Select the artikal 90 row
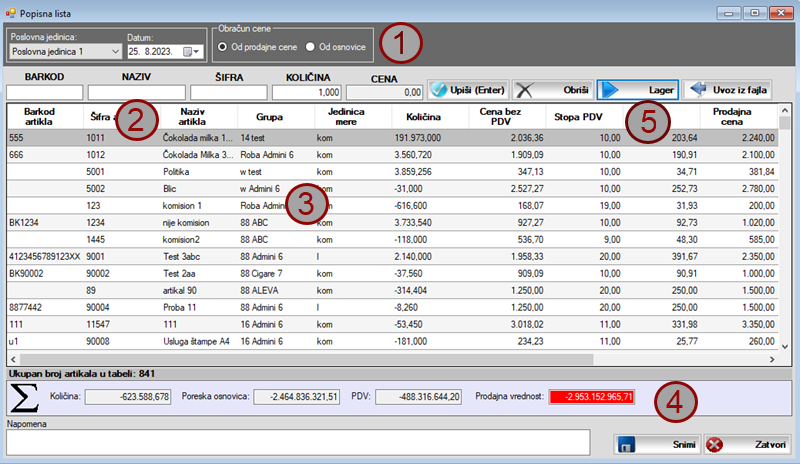 393,290
